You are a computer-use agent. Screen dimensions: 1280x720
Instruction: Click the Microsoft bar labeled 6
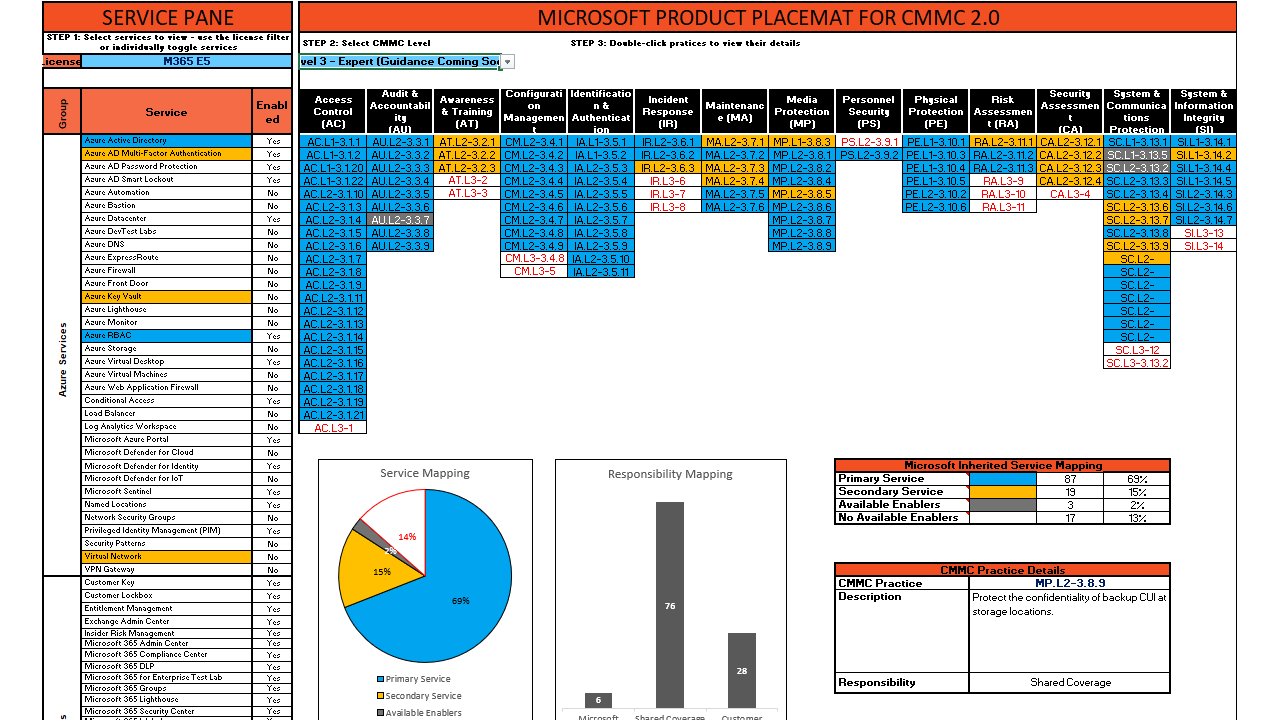point(598,700)
